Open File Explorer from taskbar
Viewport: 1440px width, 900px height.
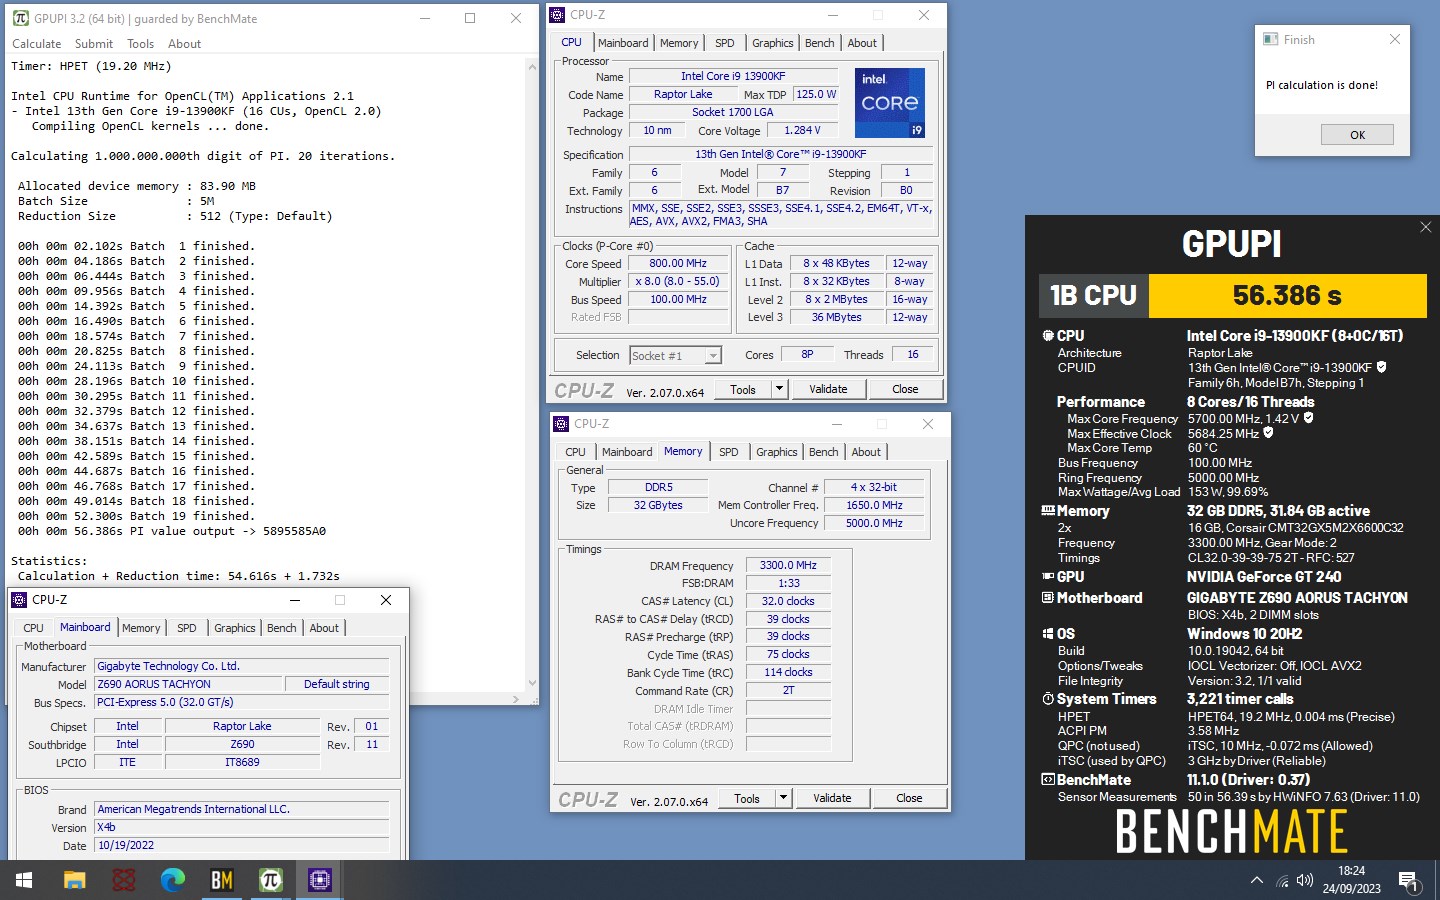75,880
